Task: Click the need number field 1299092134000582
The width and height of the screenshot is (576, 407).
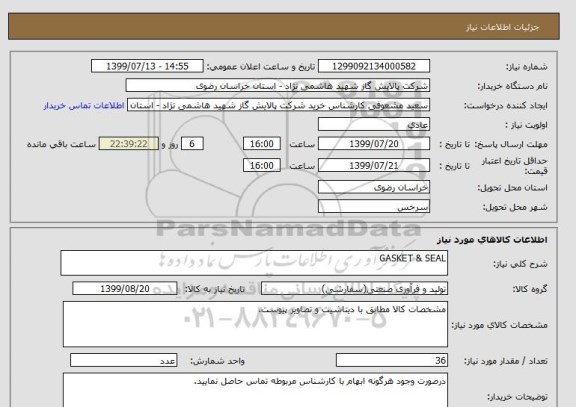Action: click(374, 66)
